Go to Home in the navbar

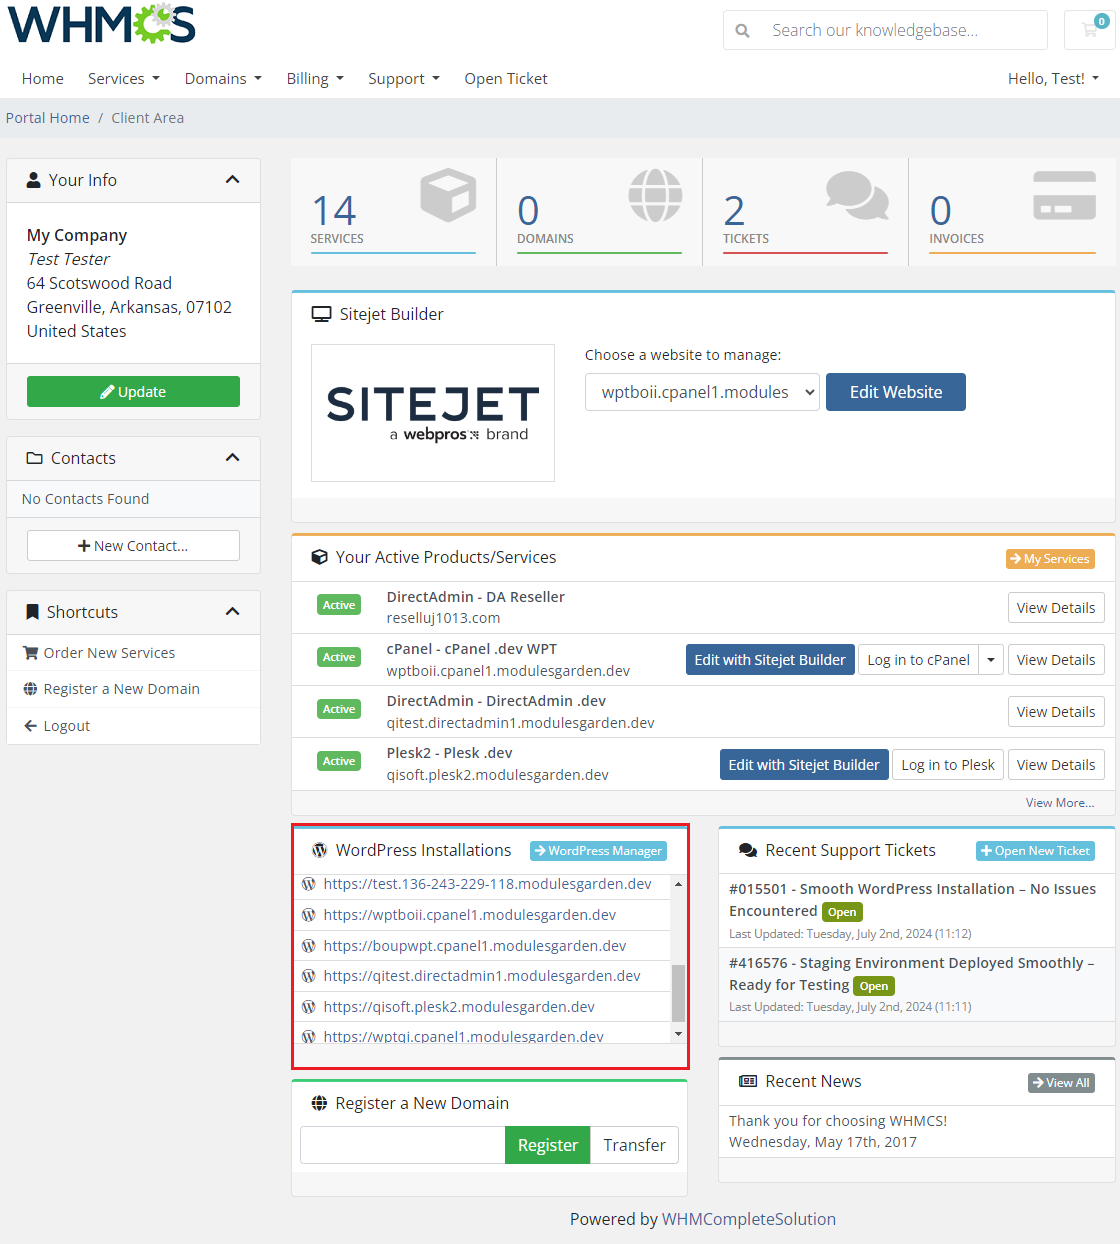click(x=43, y=78)
